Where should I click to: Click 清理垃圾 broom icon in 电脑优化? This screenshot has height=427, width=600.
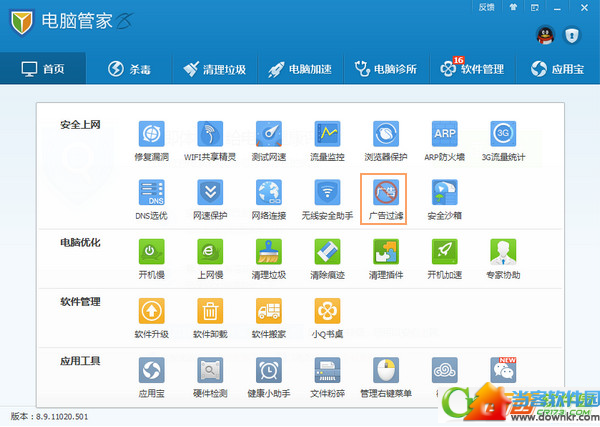pos(269,259)
